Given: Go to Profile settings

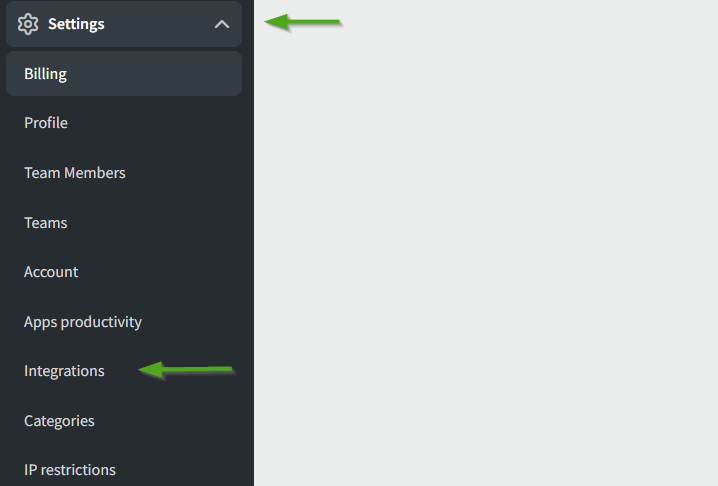Looking at the screenshot, I should pos(46,123).
